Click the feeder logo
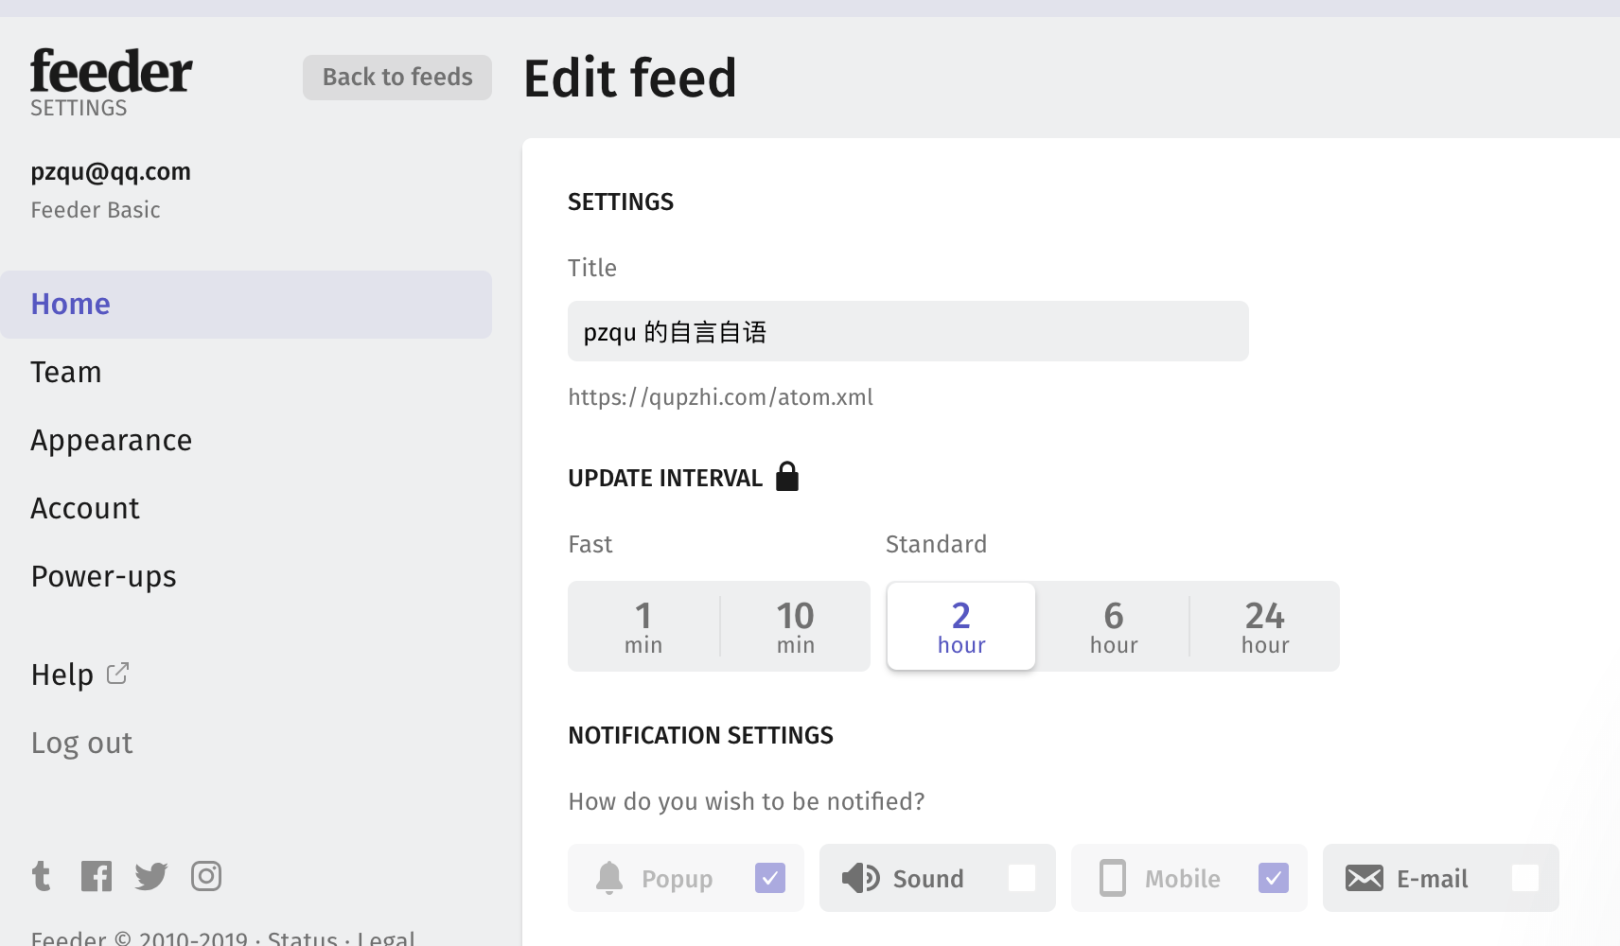1620x946 pixels. [111, 72]
